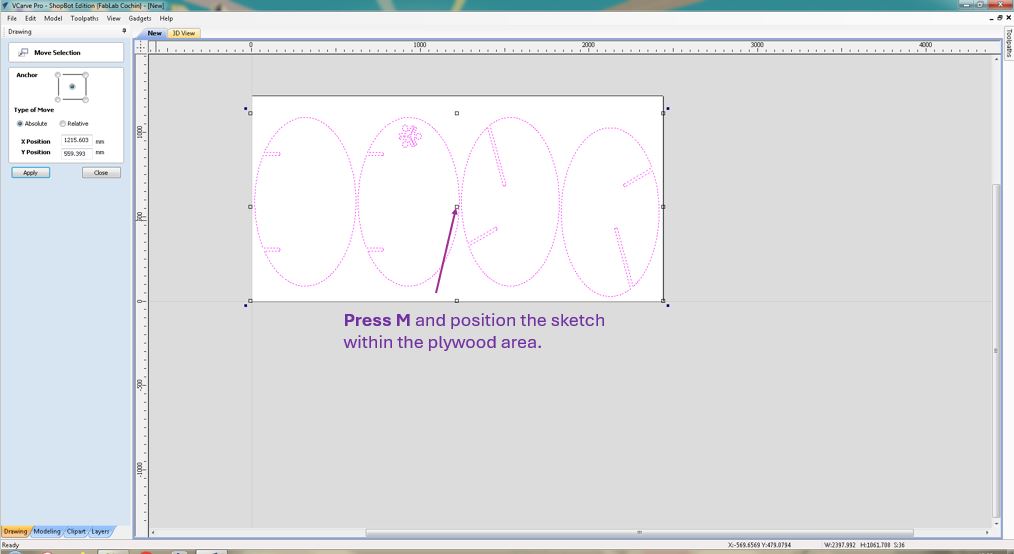Choose Absolute type of move
The height and width of the screenshot is (554, 1014).
click(x=32, y=123)
